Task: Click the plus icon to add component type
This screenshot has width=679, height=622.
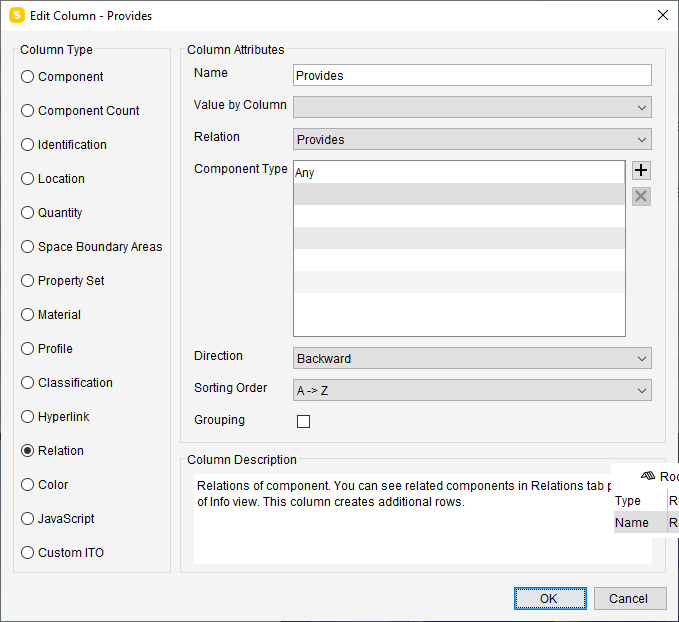Action: [641, 170]
